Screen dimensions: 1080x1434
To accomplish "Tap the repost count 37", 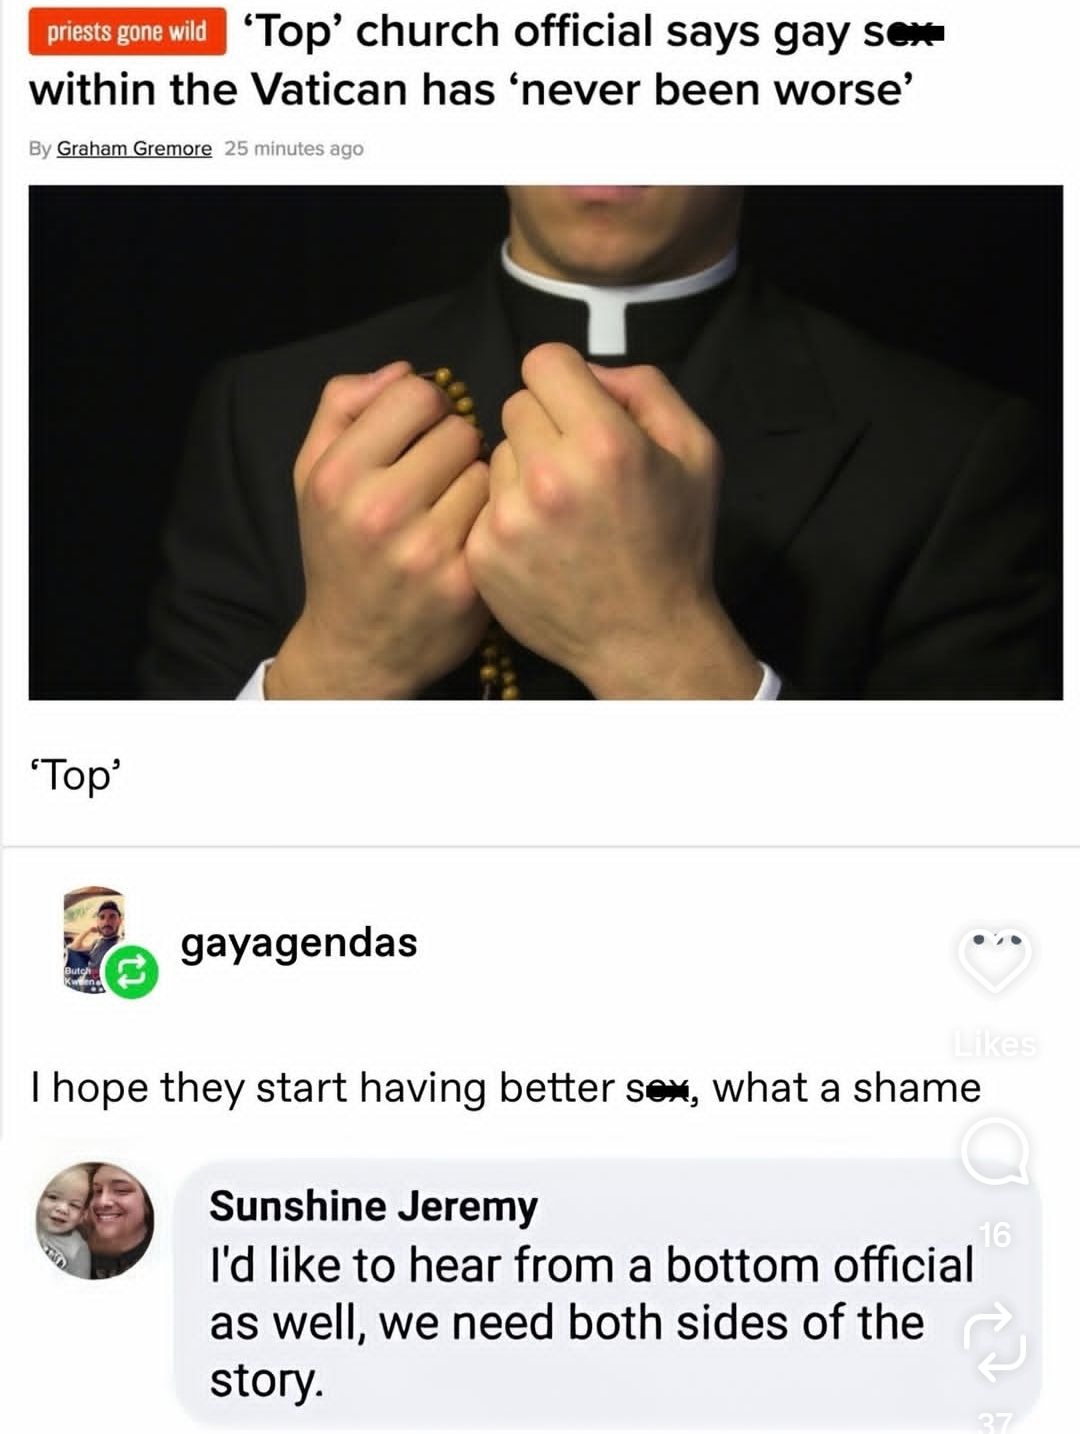I will (x=995, y=1422).
